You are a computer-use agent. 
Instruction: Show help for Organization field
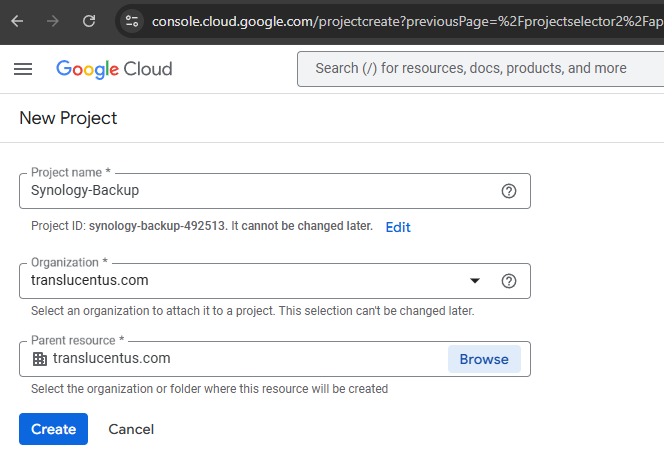click(x=509, y=281)
